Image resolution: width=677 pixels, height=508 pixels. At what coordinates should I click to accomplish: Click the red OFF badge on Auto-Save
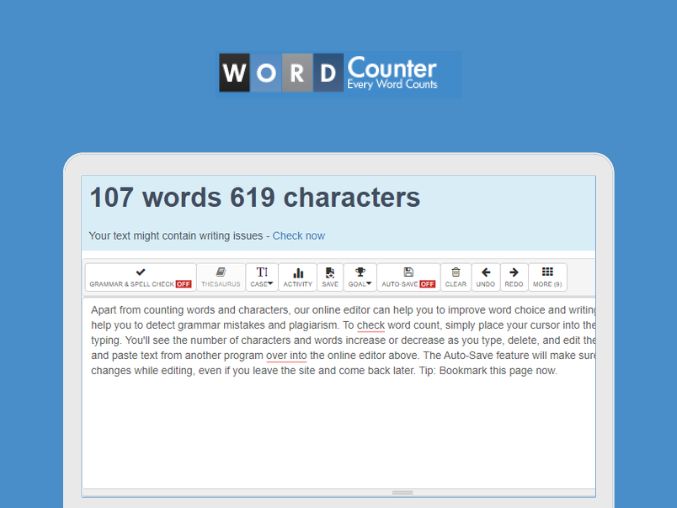coord(427,284)
